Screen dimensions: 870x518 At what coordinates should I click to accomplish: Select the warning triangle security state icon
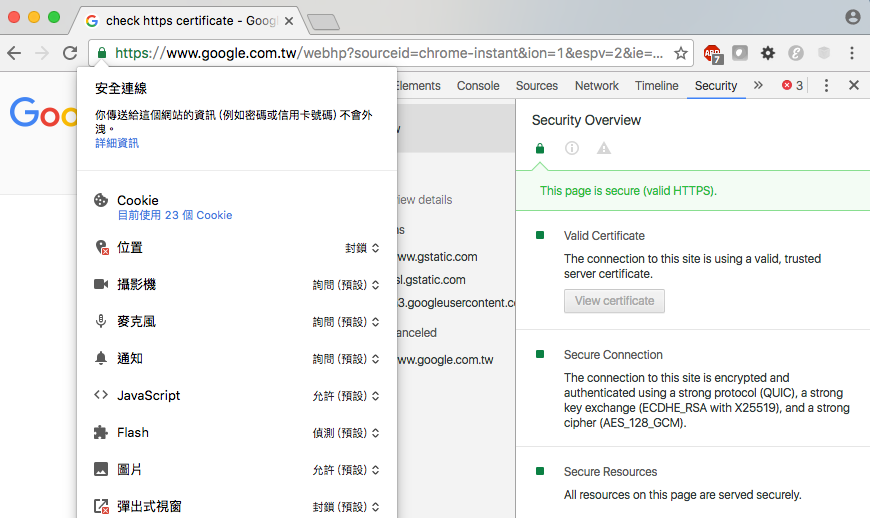(604, 148)
